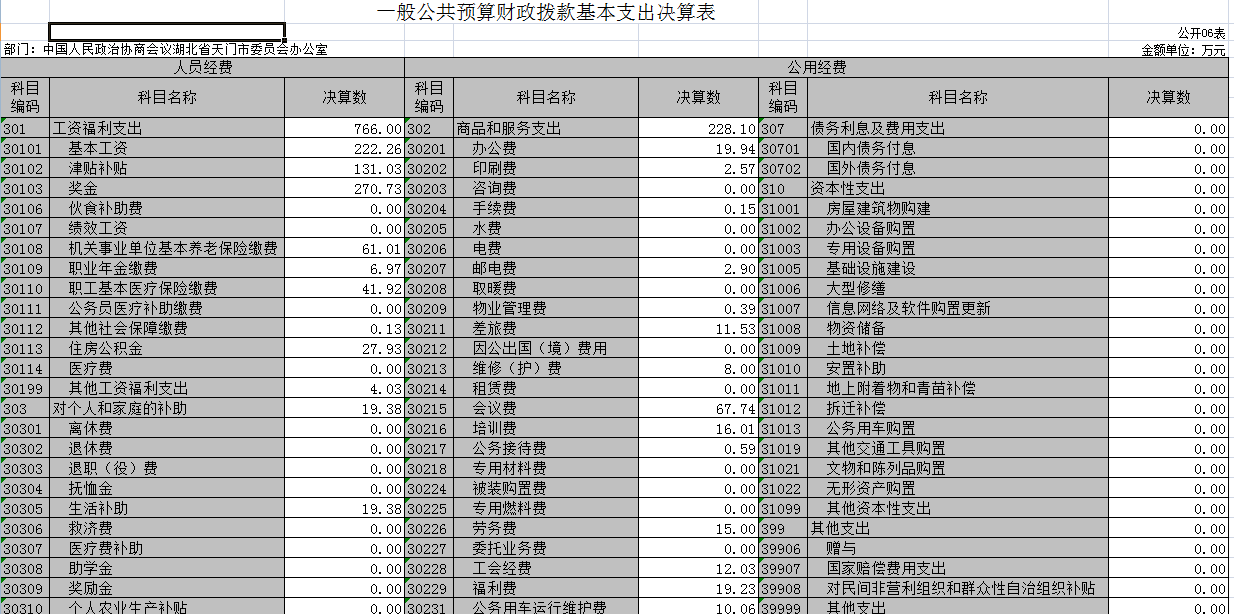Click the 劳务费 cell

[546, 529]
